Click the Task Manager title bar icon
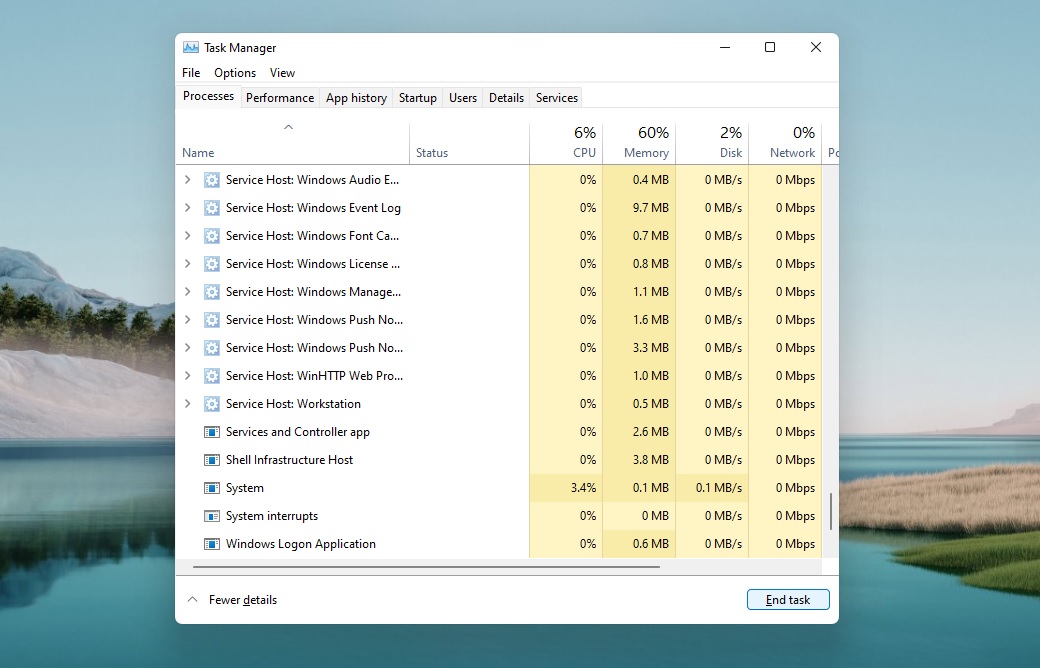 (191, 48)
